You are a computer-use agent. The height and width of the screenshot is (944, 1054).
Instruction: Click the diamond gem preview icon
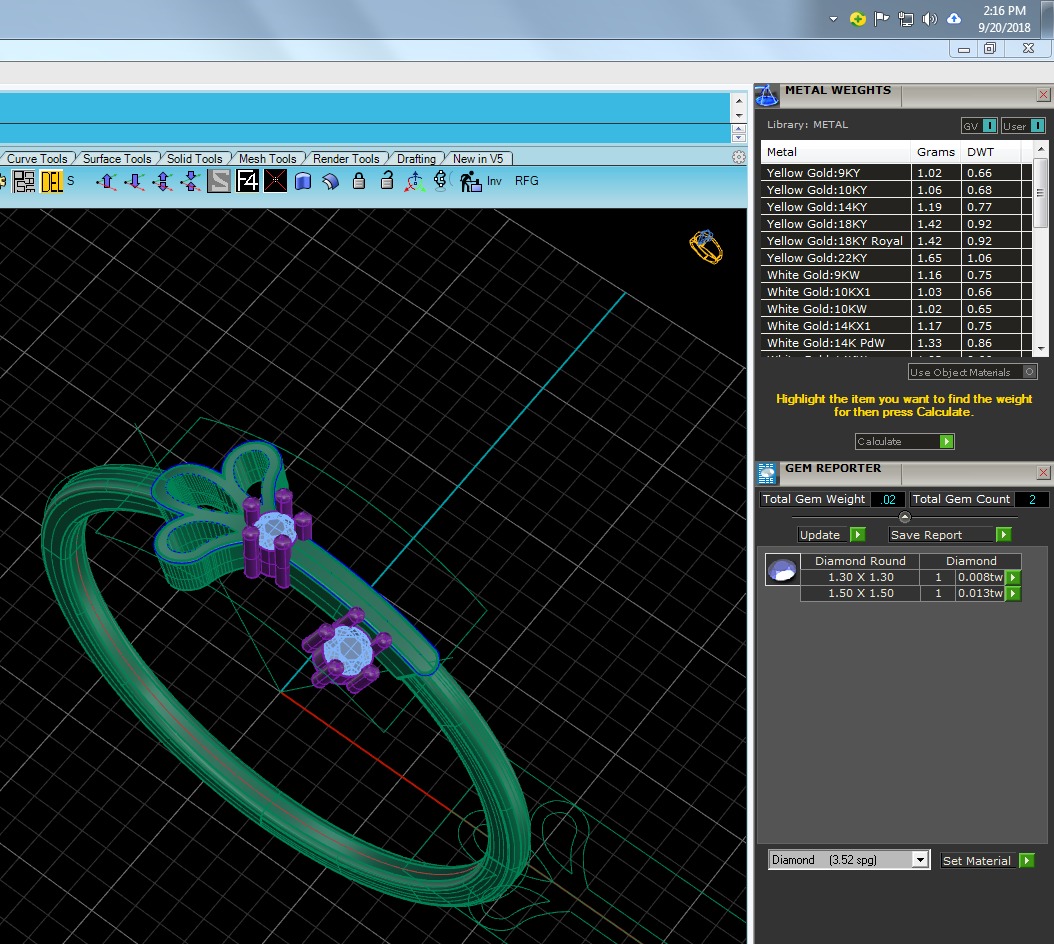tap(782, 570)
